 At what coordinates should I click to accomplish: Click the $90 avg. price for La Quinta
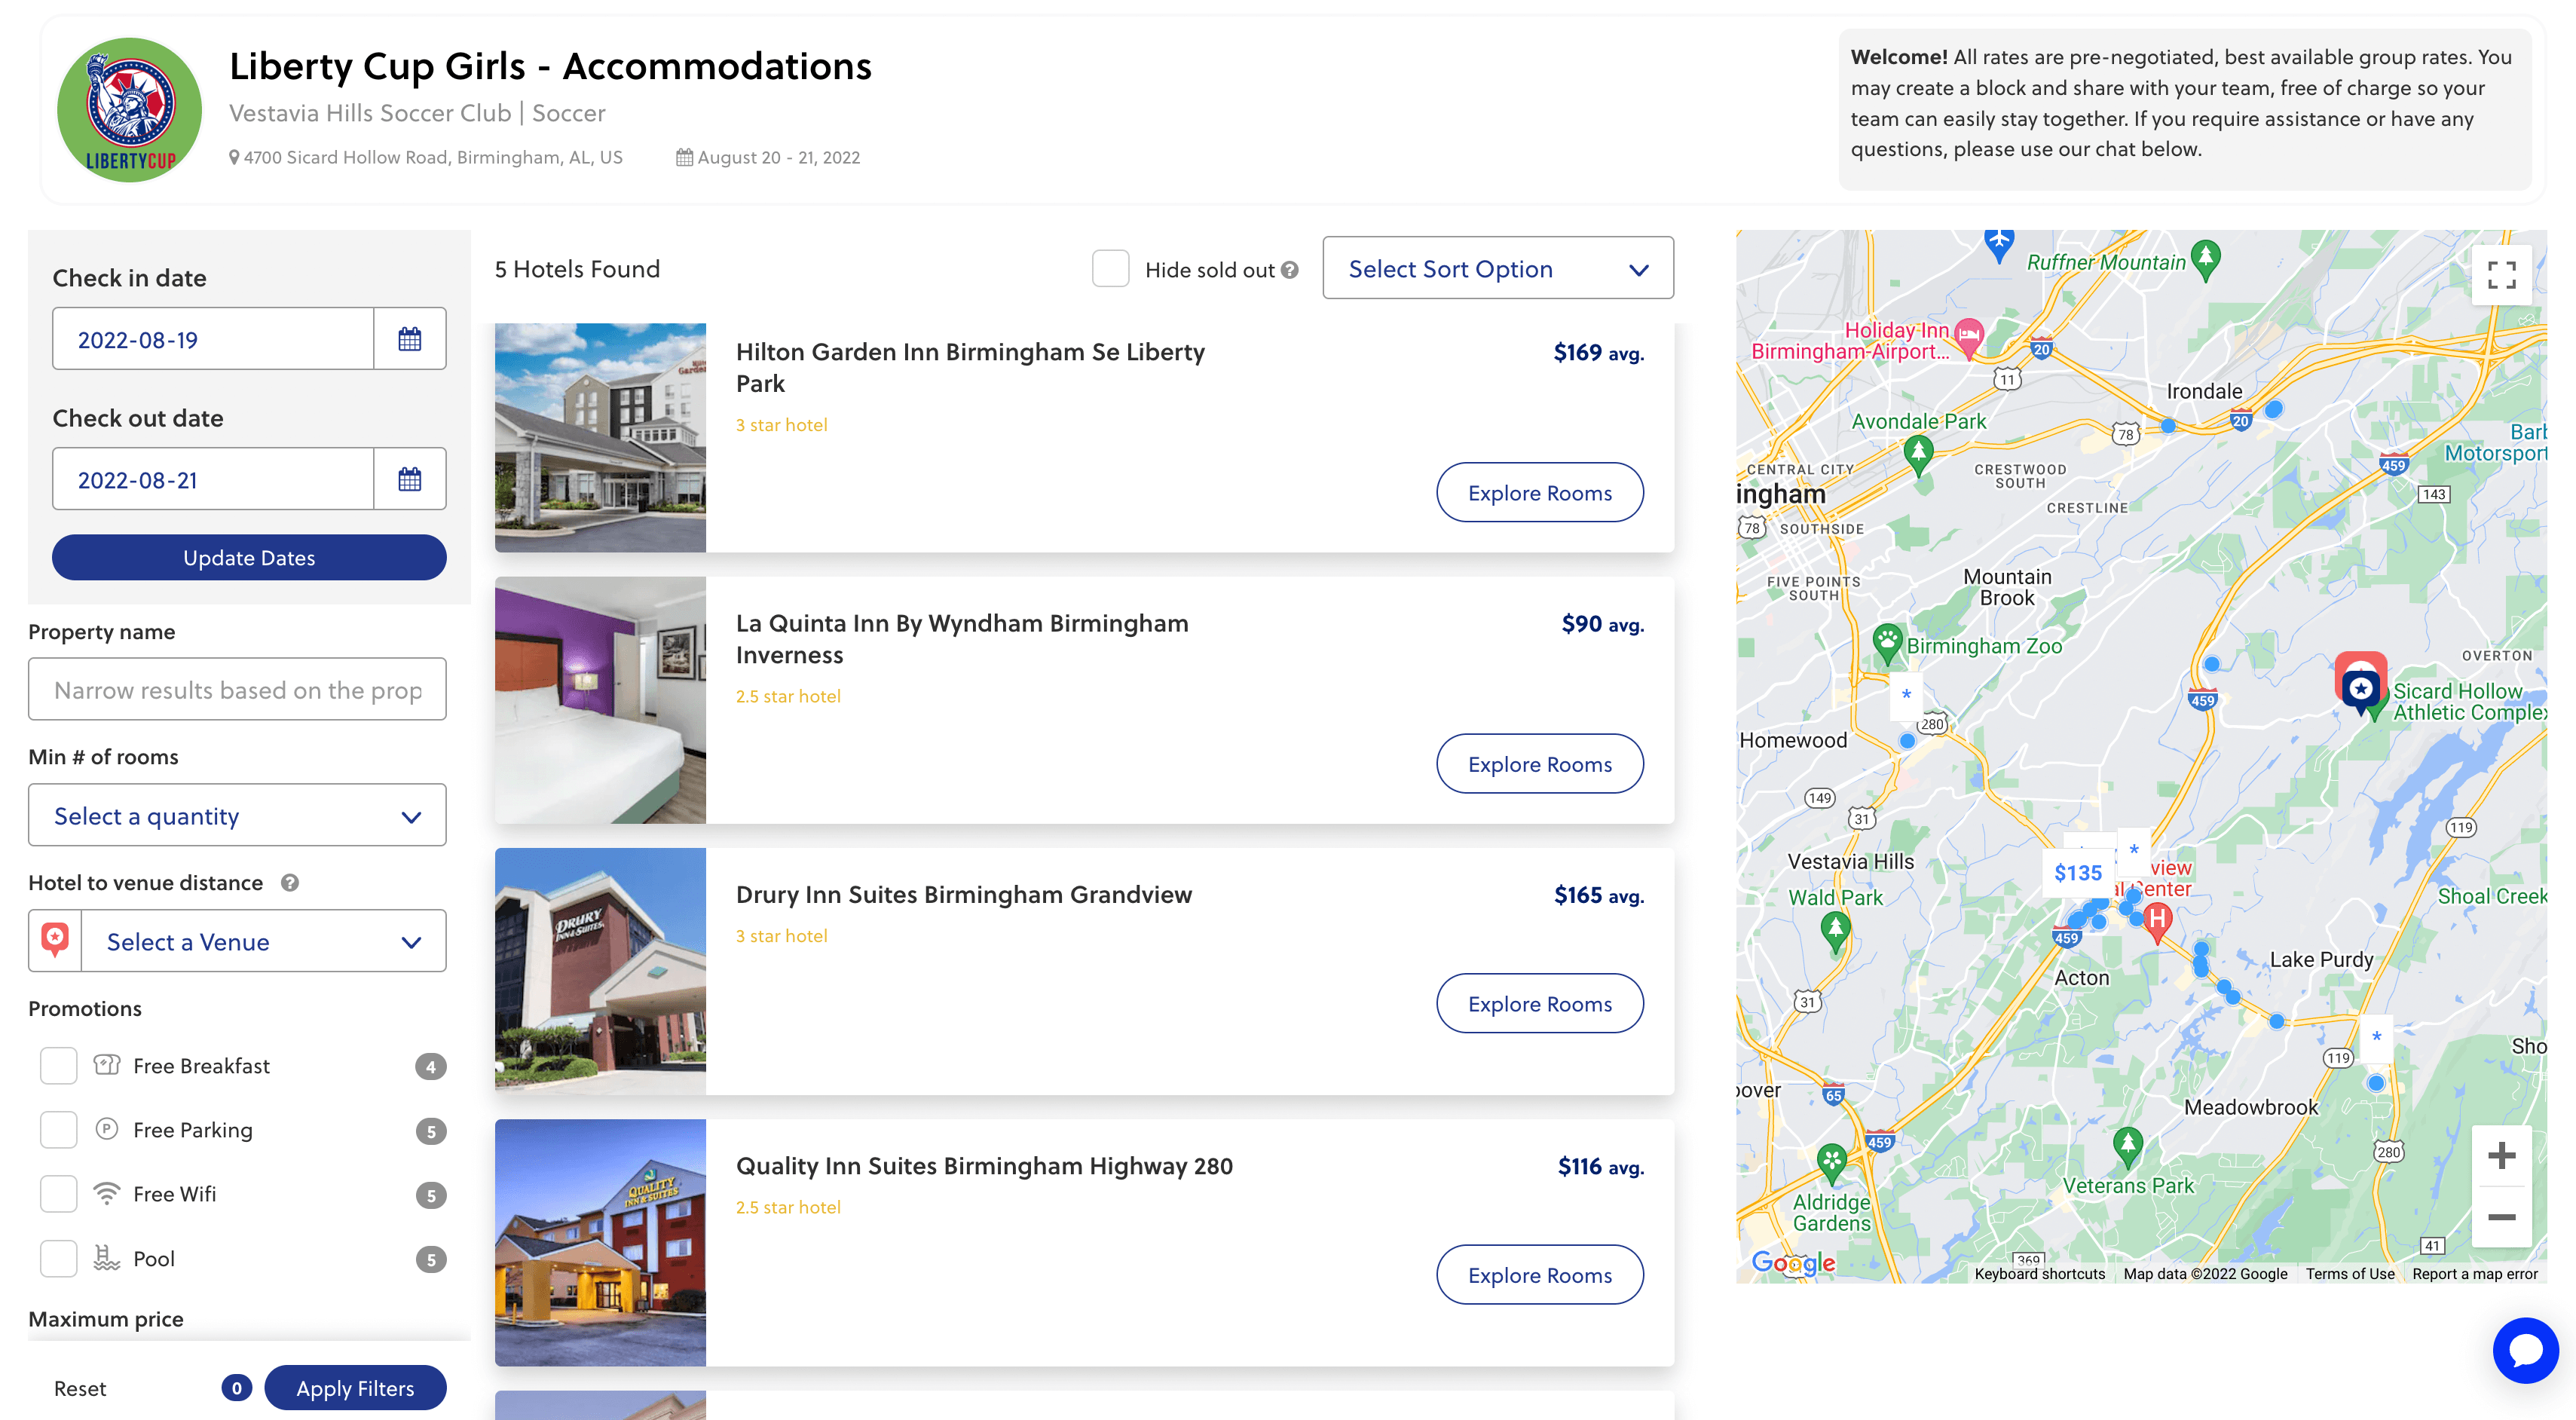pos(1602,624)
